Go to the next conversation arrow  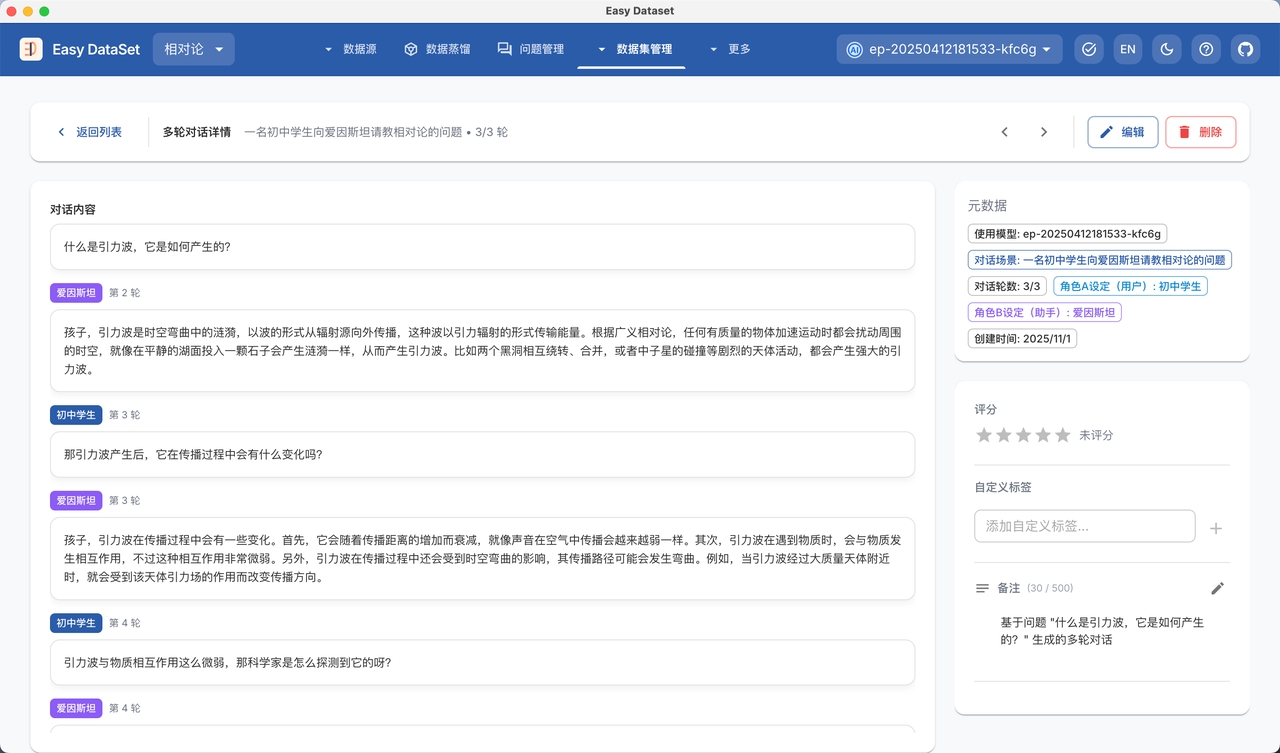[1044, 132]
